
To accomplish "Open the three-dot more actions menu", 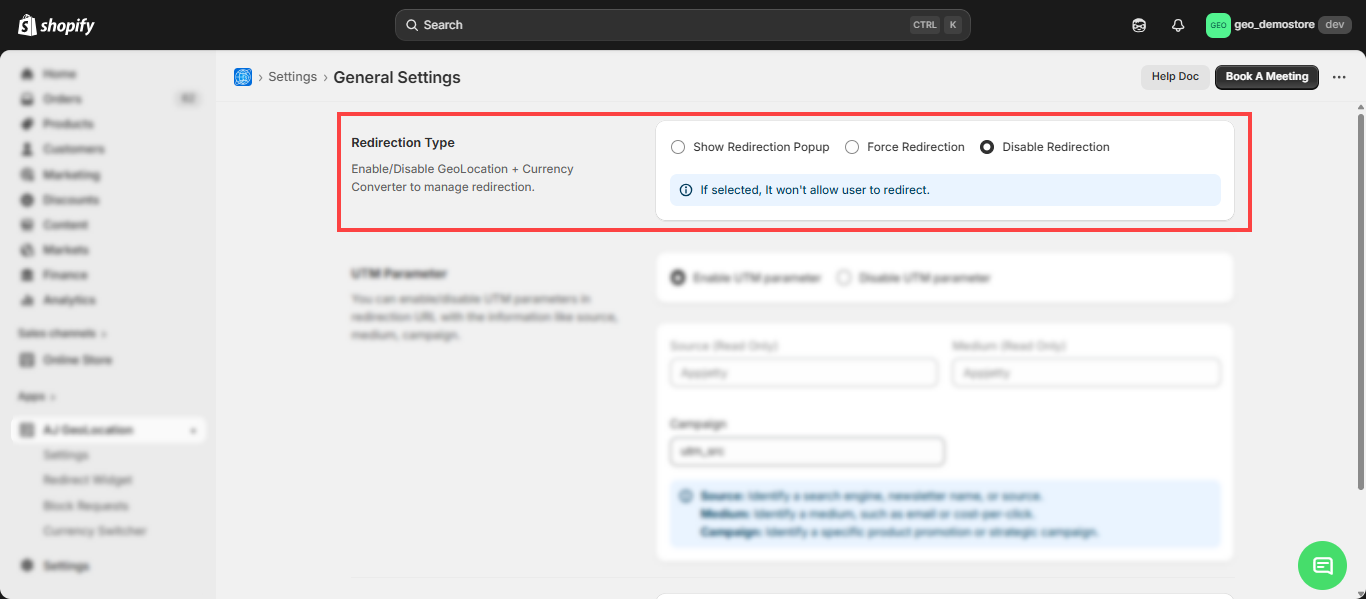I will tap(1339, 77).
